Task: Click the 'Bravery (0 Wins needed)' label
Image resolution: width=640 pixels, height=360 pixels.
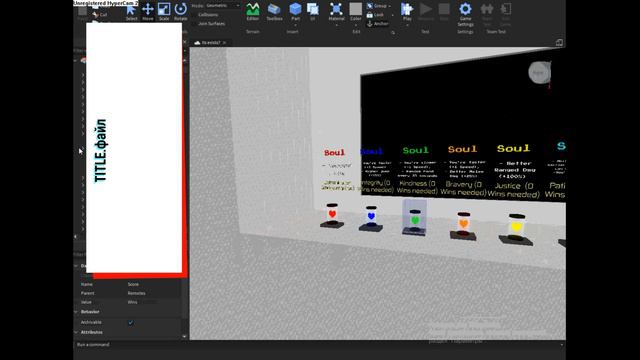Action: [x=463, y=188]
